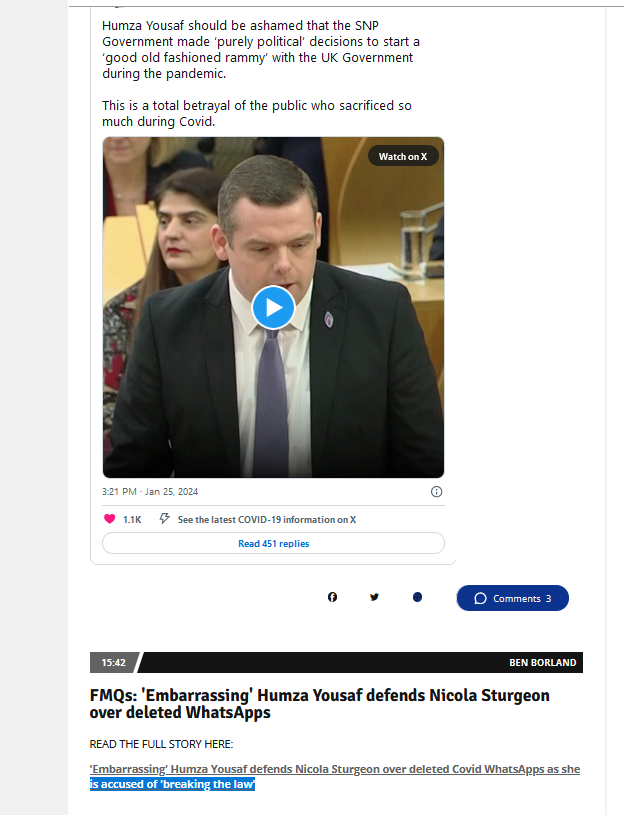Viewport: 624px width, 815px height.
Task: Share article via Facebook icon
Action: (333, 597)
